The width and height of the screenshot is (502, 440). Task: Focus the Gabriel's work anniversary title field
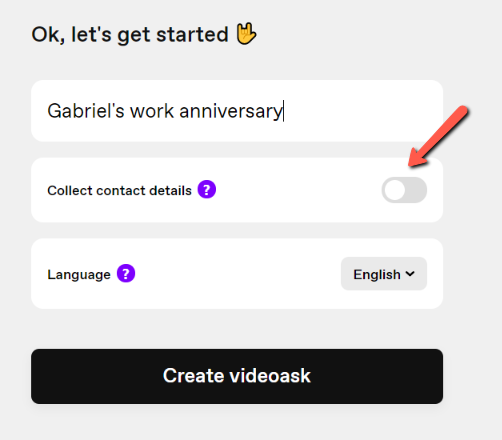(x=237, y=111)
